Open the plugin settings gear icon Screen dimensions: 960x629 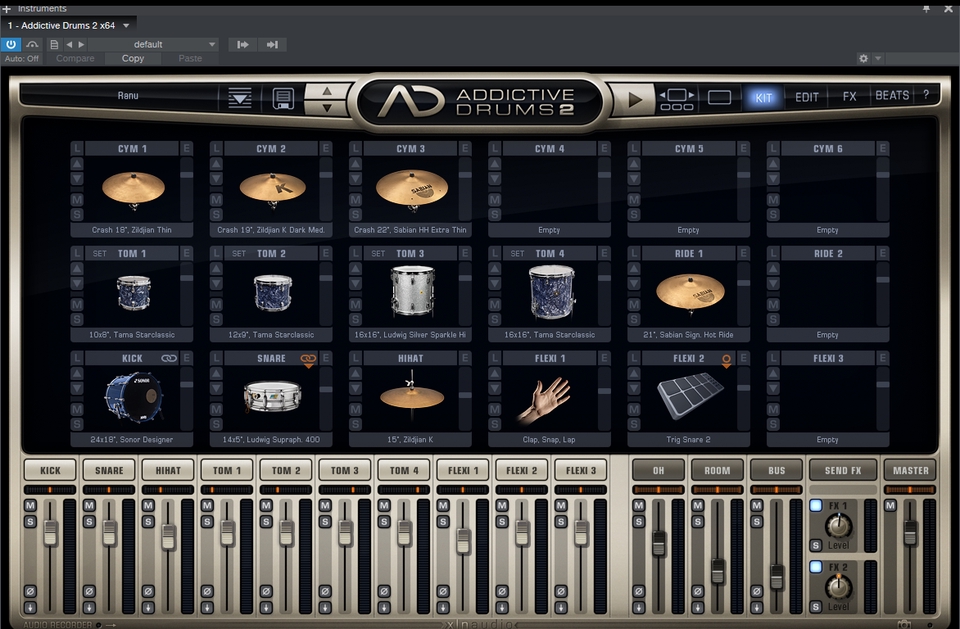863,58
